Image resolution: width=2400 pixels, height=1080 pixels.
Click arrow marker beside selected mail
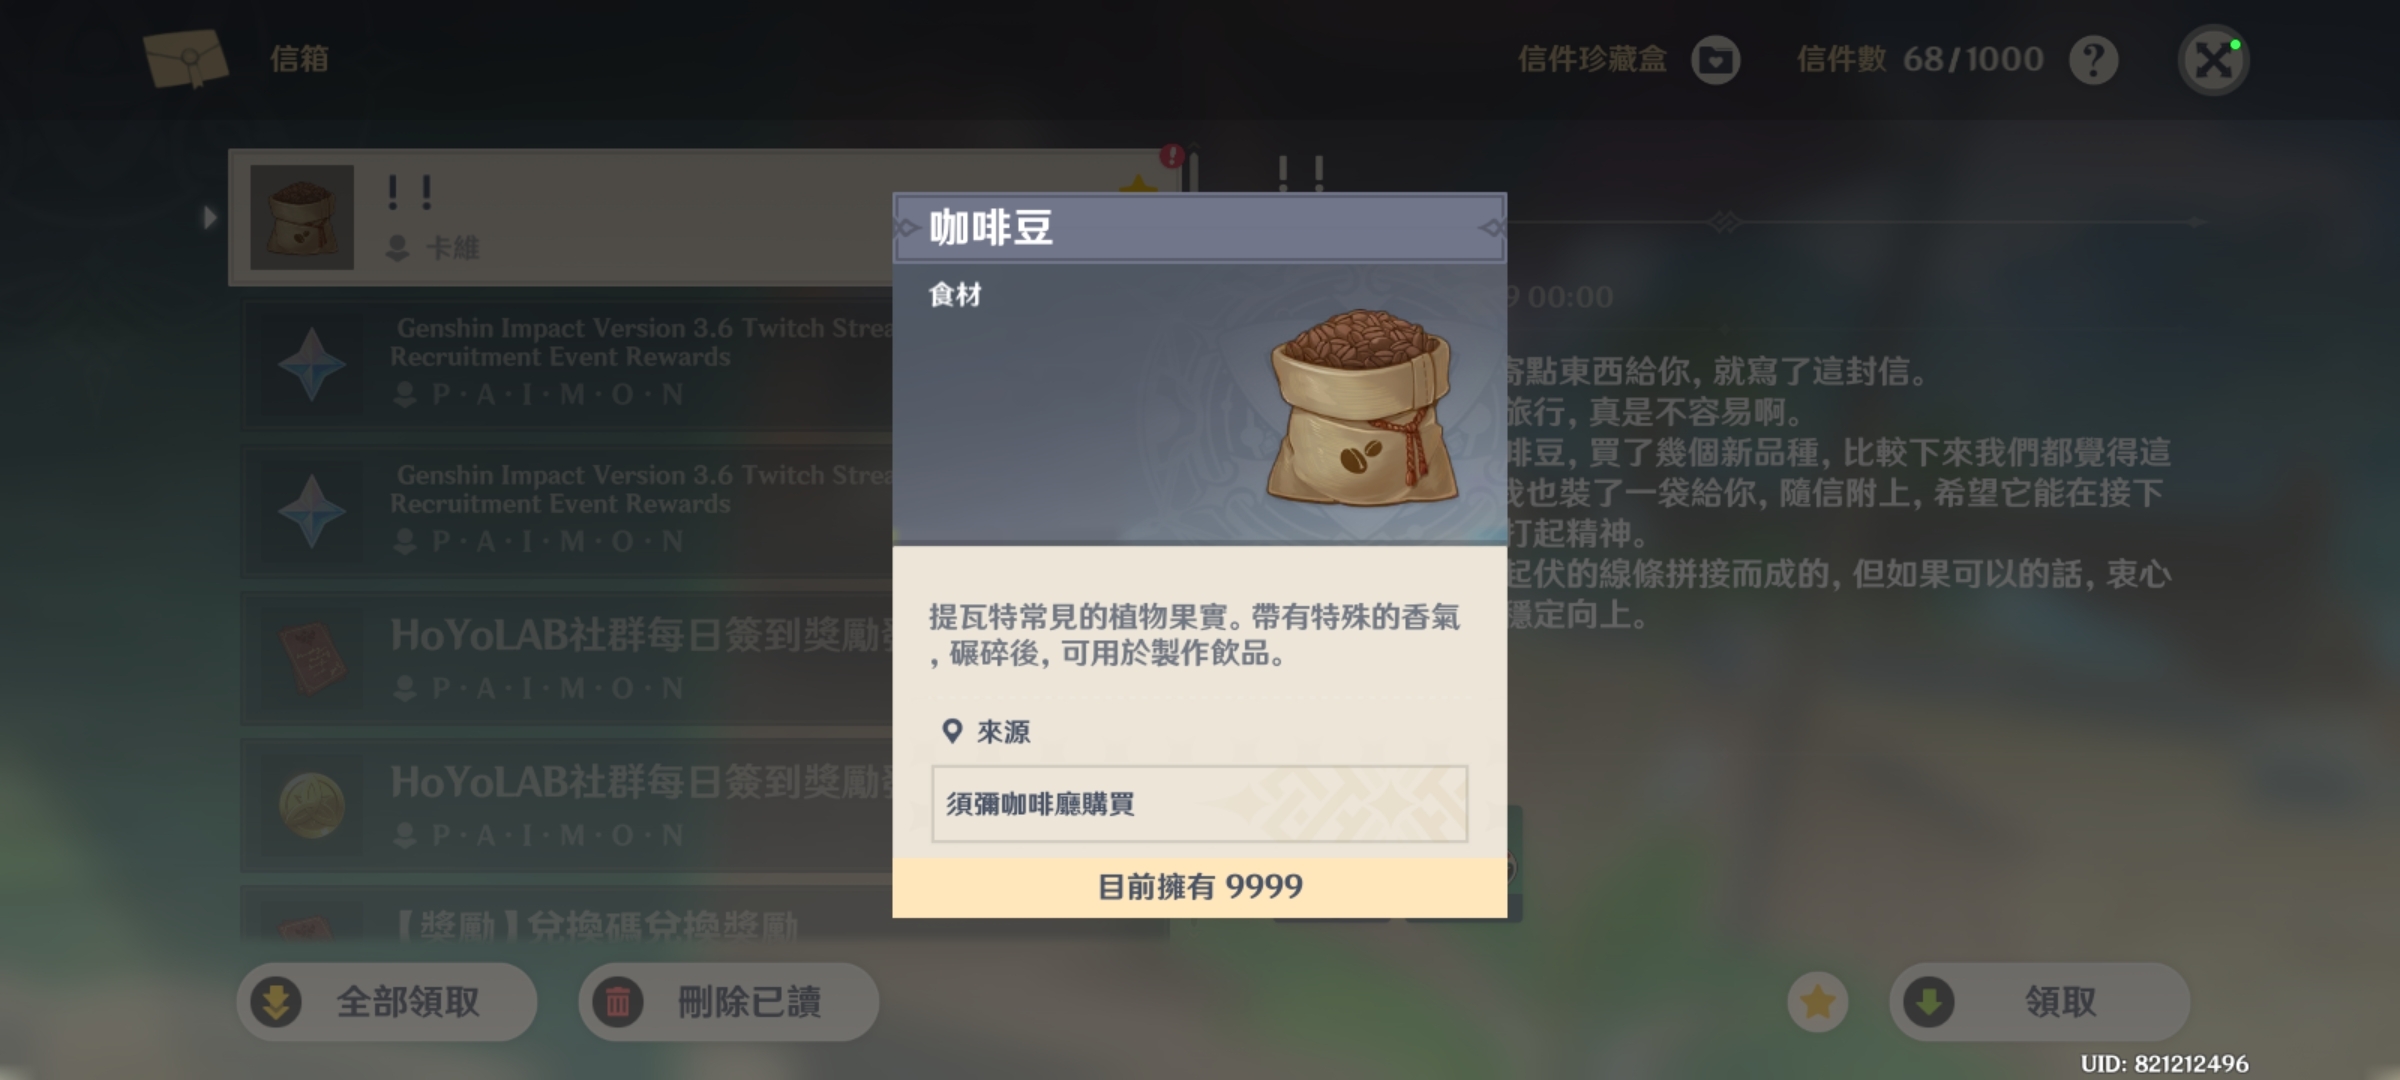tap(209, 217)
